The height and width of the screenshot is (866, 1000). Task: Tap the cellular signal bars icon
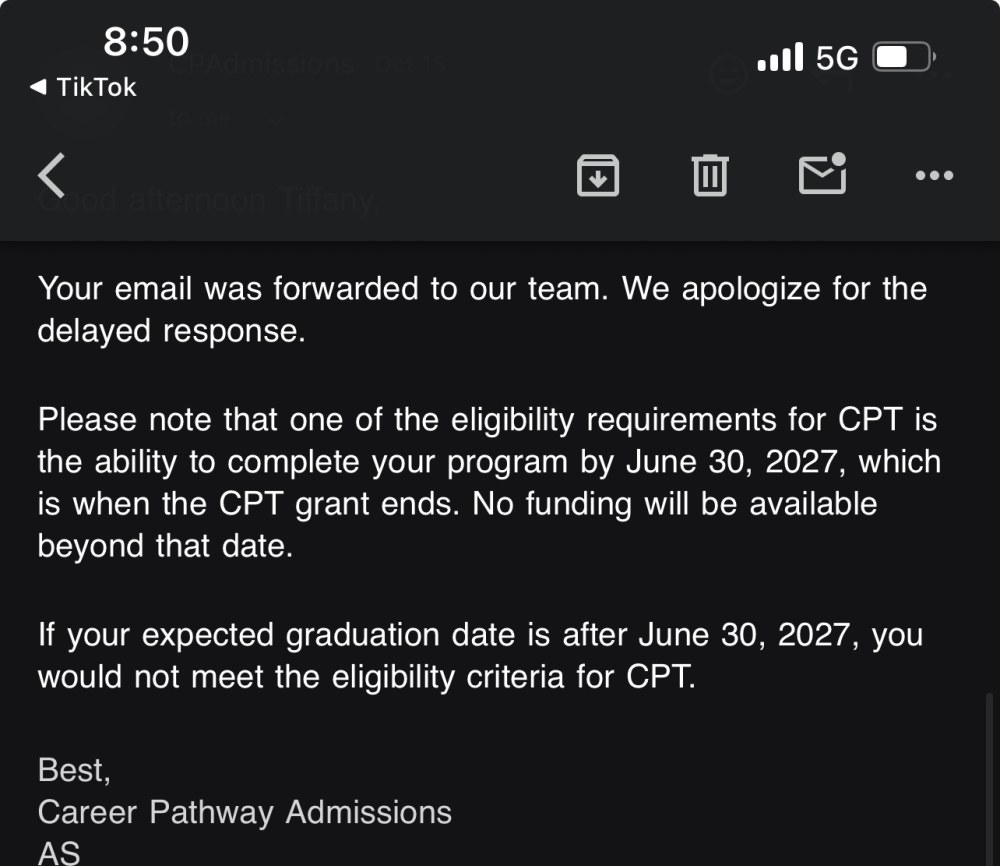coord(780,57)
